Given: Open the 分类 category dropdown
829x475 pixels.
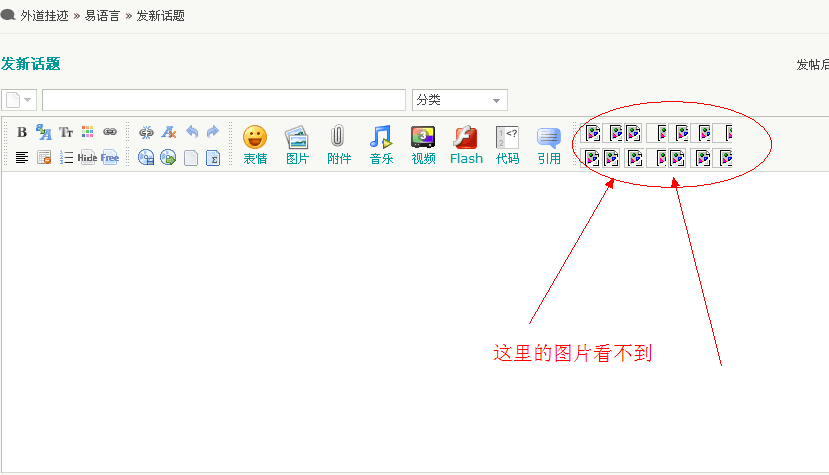Looking at the screenshot, I should (459, 100).
